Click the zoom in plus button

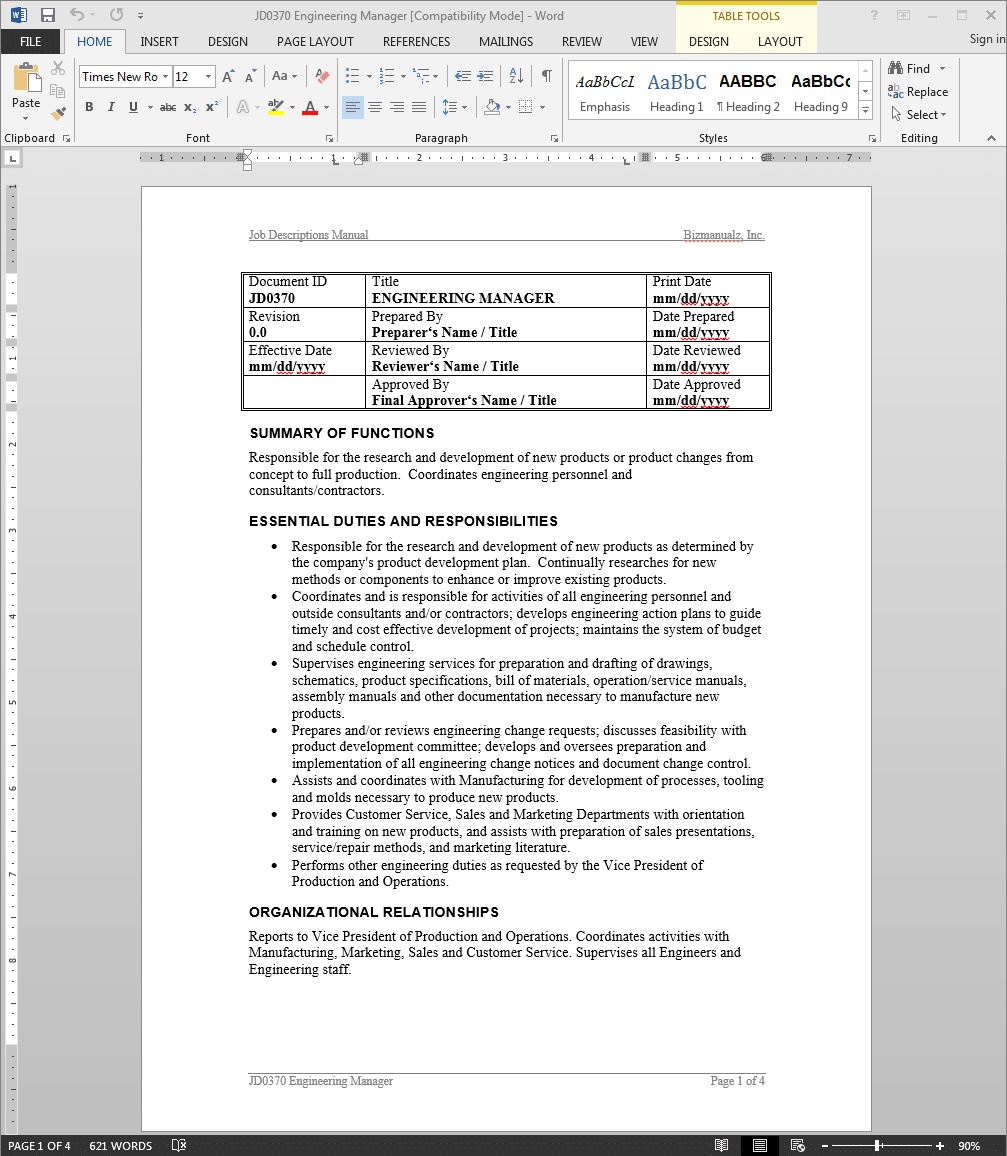[x=940, y=1146]
